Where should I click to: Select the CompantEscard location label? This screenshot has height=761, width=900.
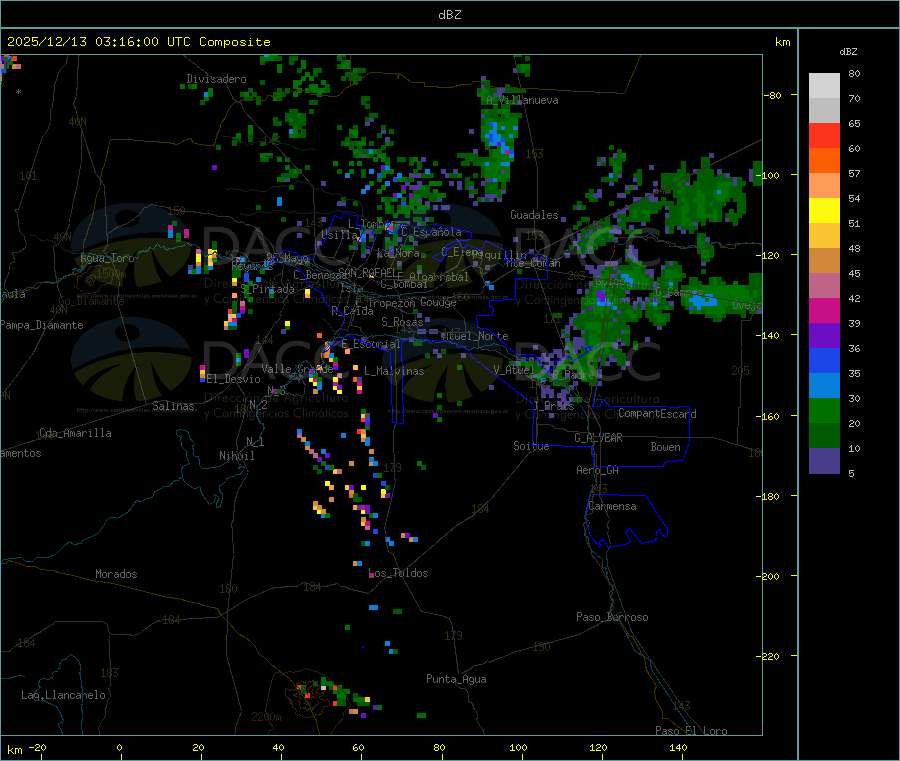tap(658, 414)
